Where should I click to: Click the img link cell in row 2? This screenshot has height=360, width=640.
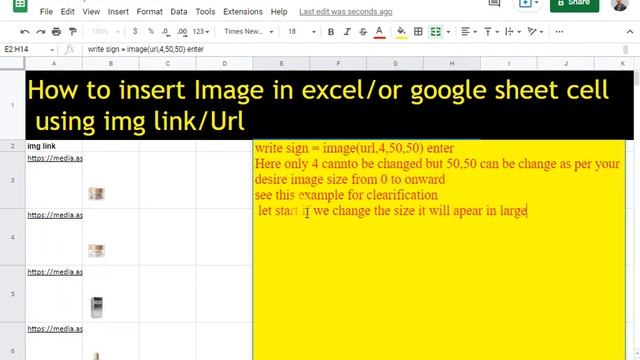tap(54, 146)
